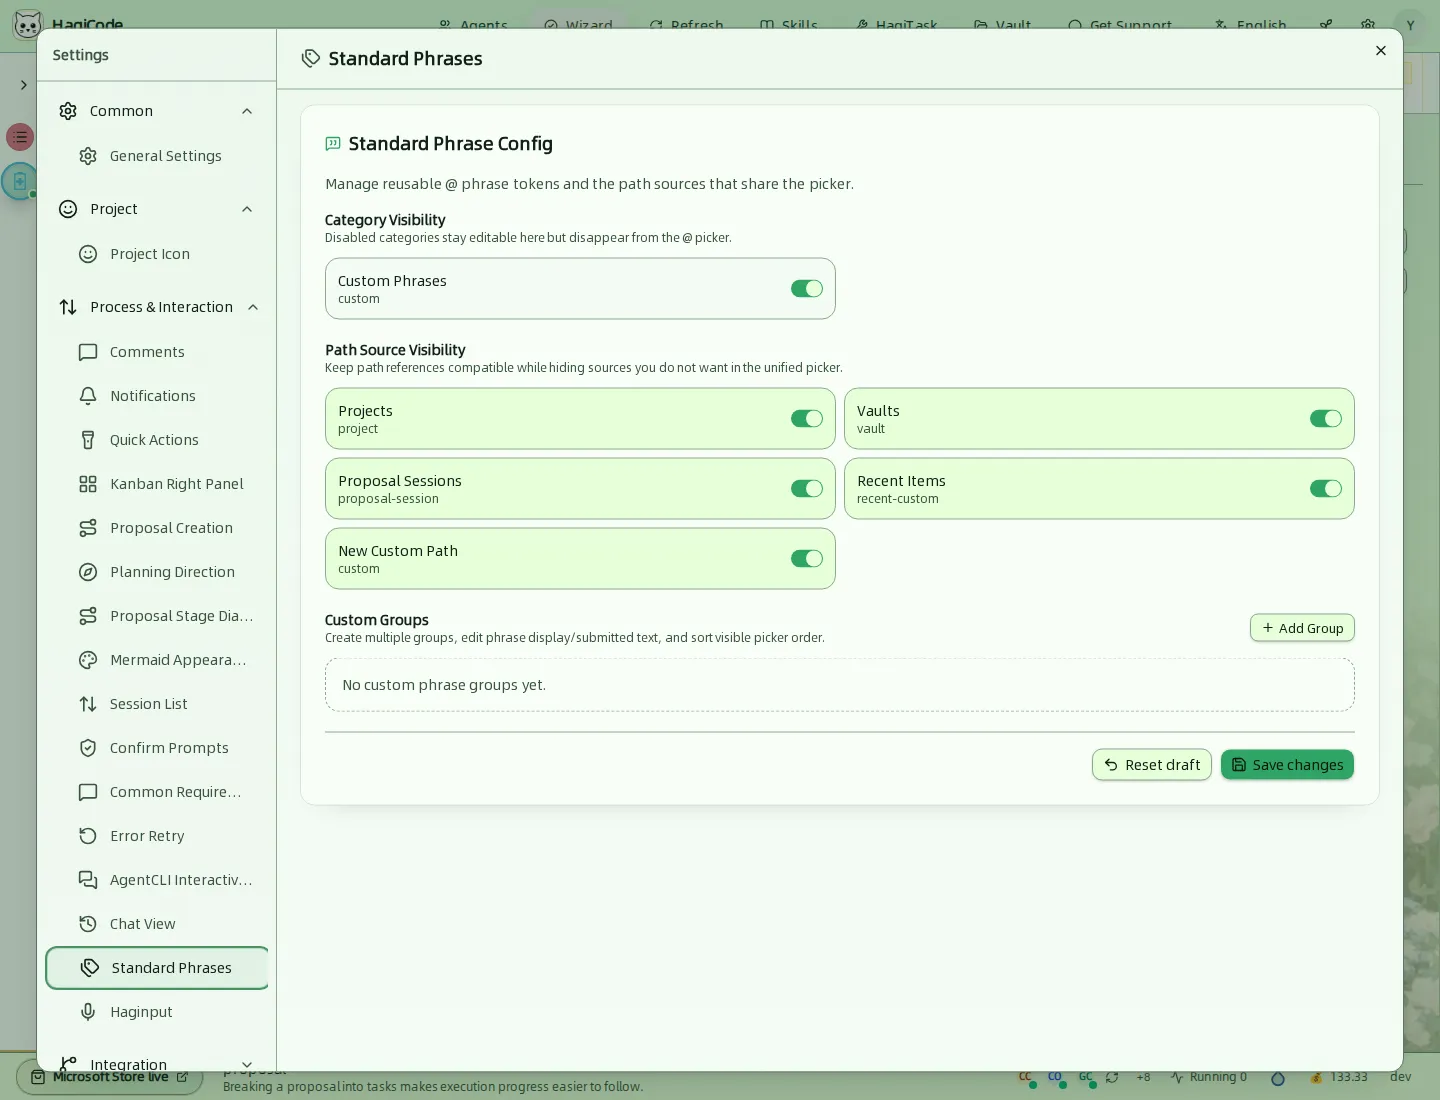Open the Standard Phrases settings page
Image resolution: width=1440 pixels, height=1100 pixels.
[157, 968]
